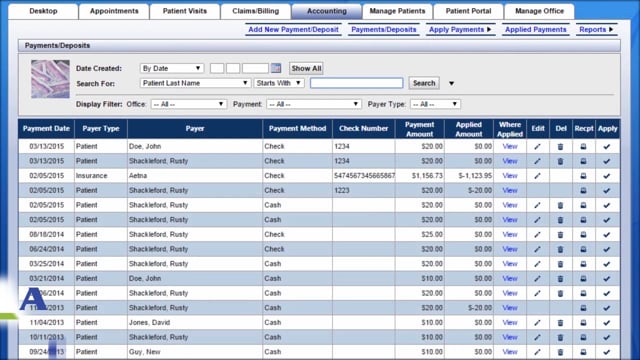Click check number 5474567345665867 cell
Image resolution: width=640 pixels, height=360 pixels.
364,176
